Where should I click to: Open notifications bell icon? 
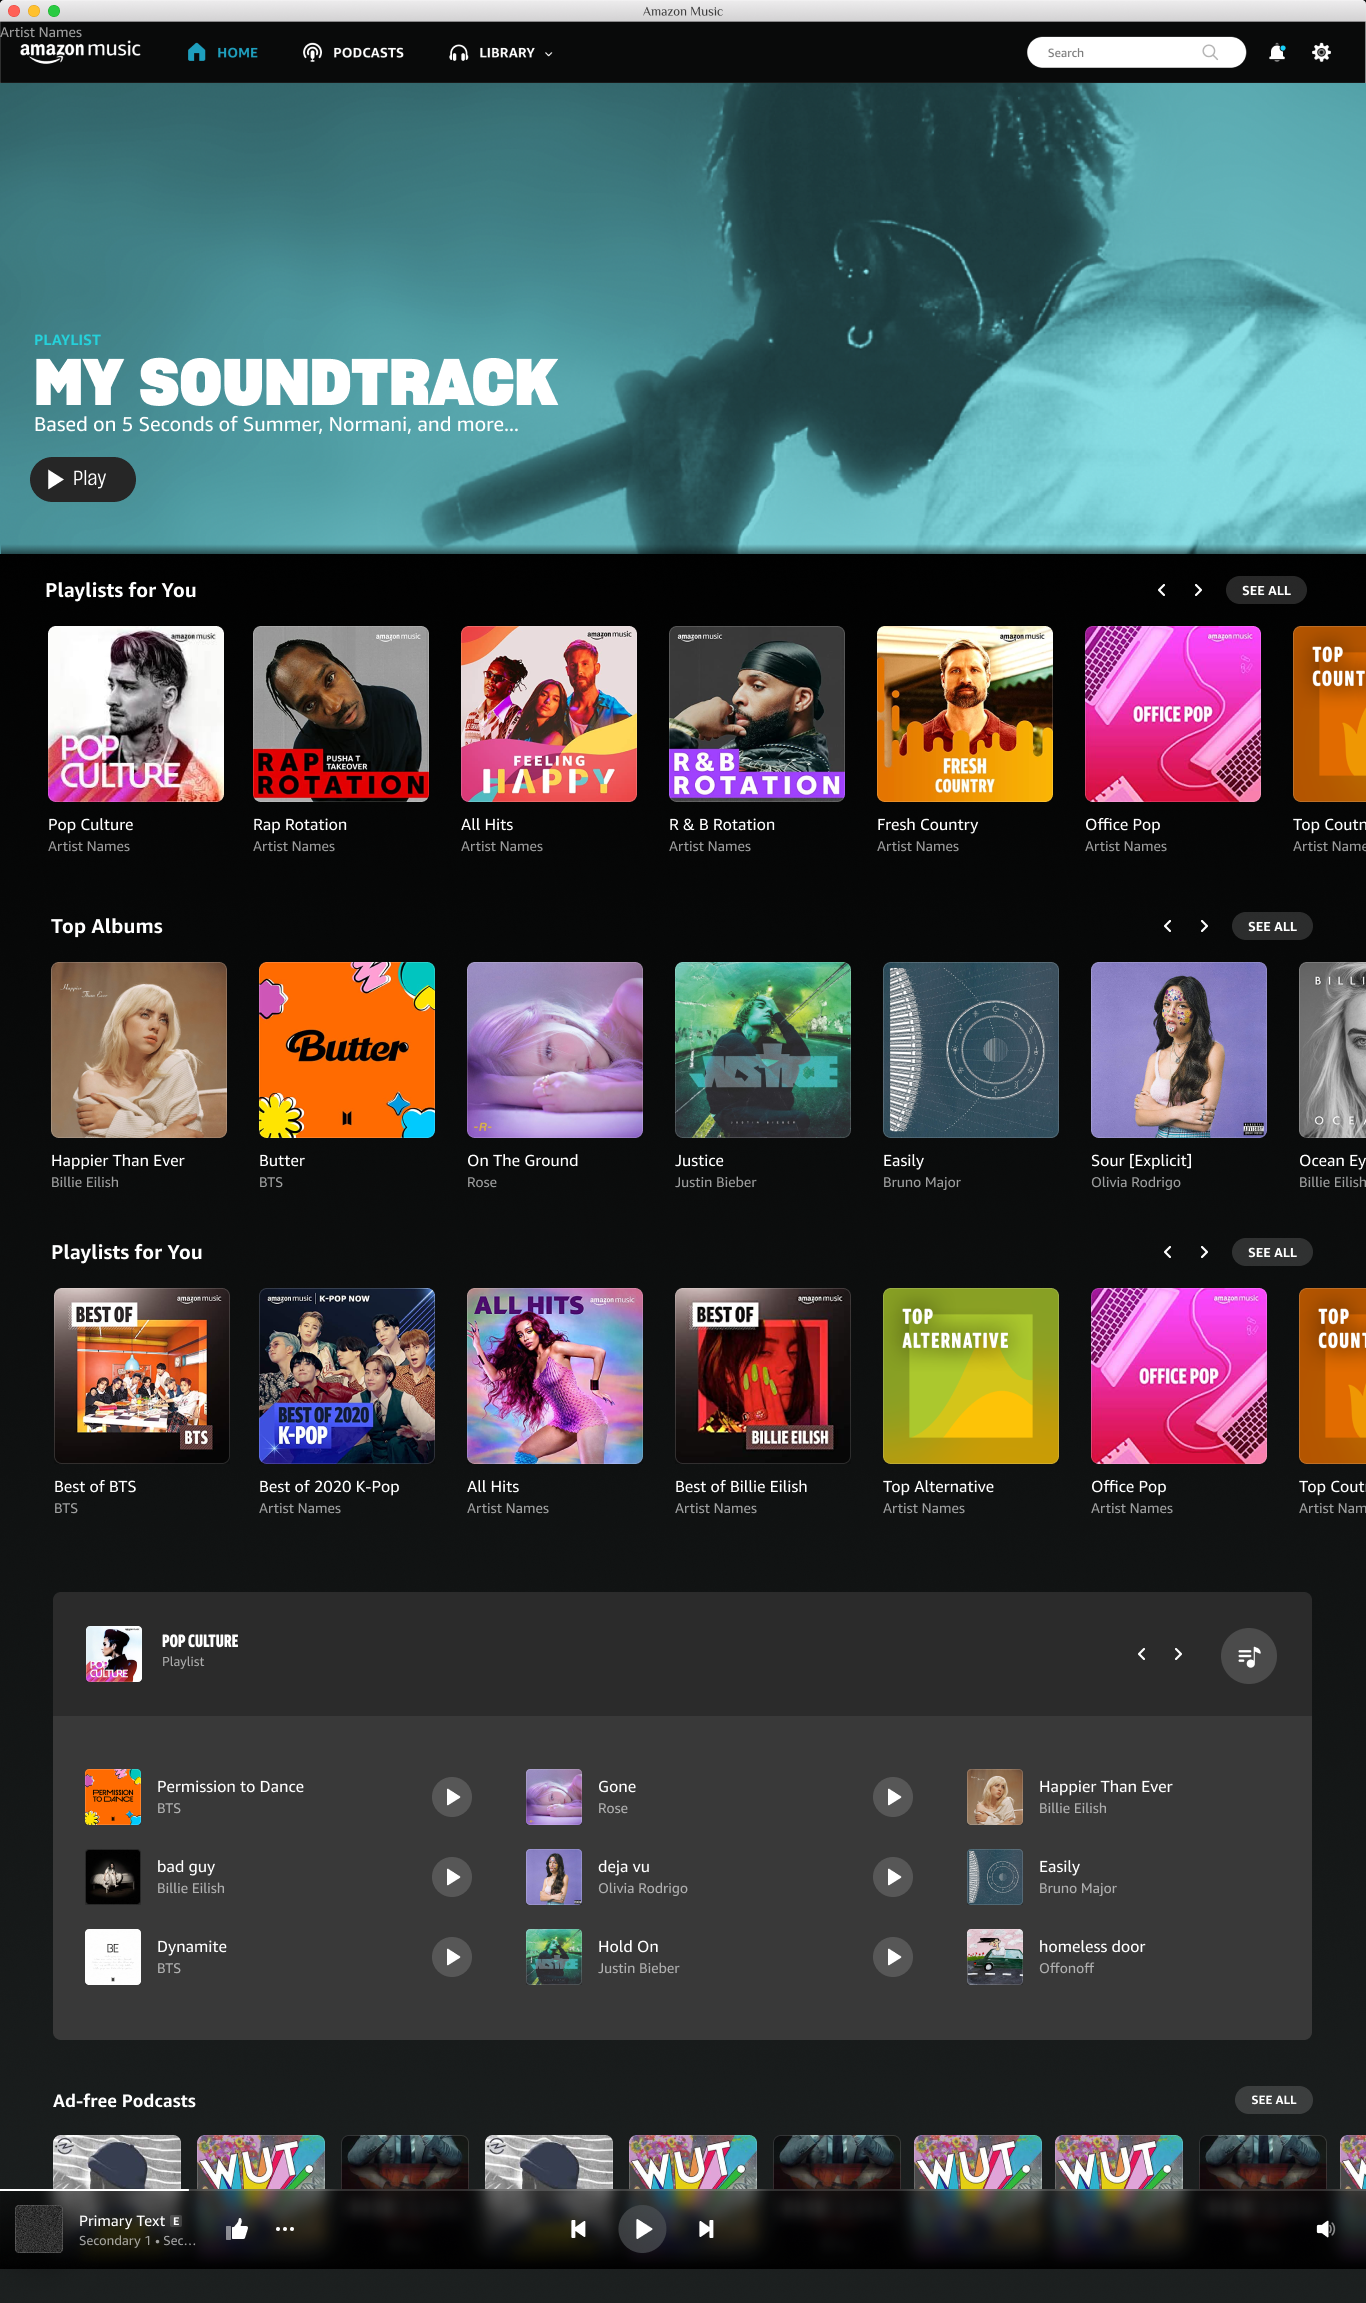pyautogui.click(x=1277, y=53)
